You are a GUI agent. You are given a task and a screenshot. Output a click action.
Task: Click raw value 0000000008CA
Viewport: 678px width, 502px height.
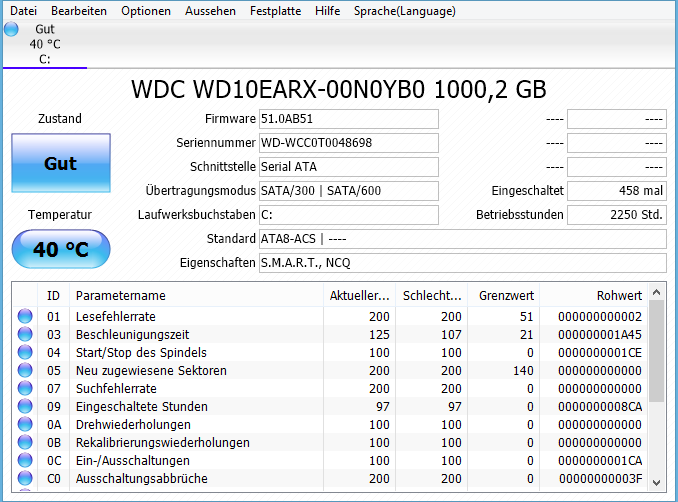coord(600,406)
